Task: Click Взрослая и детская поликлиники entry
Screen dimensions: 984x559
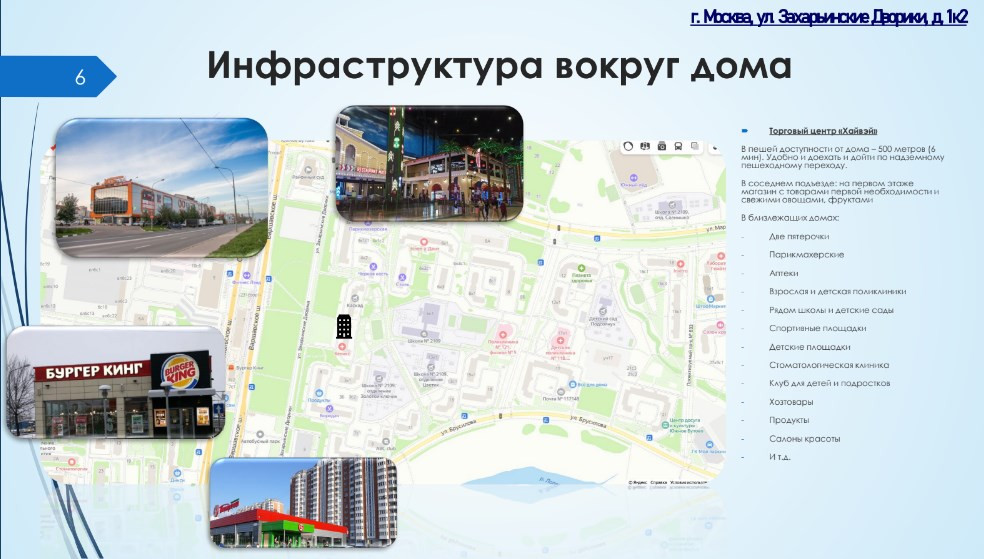Action: 838,292
